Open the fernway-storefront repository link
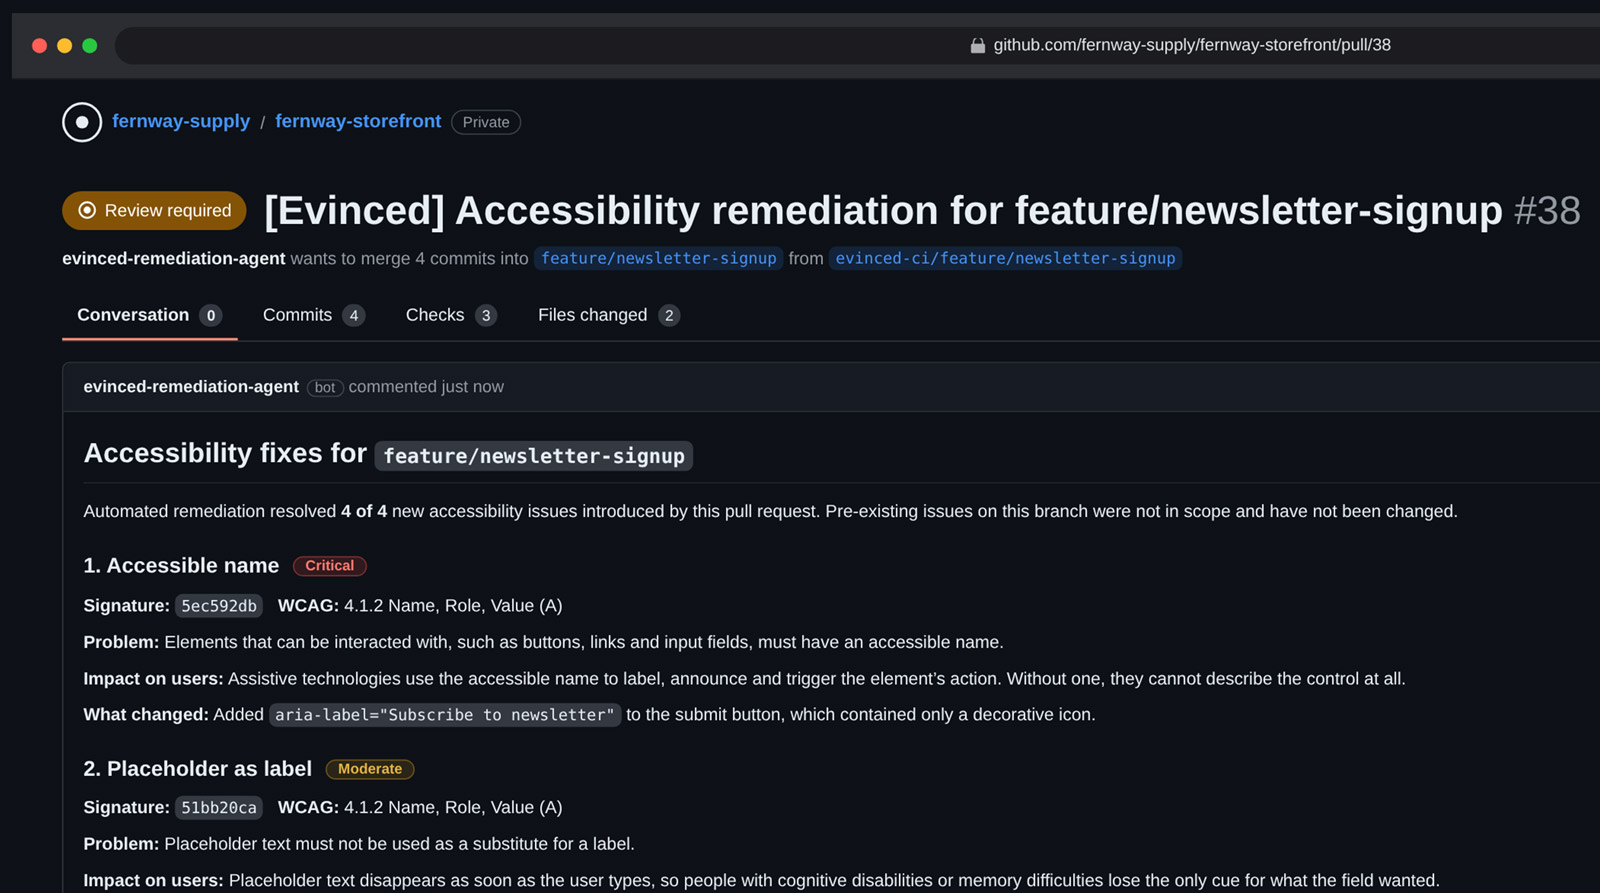The image size is (1600, 893). coord(358,121)
